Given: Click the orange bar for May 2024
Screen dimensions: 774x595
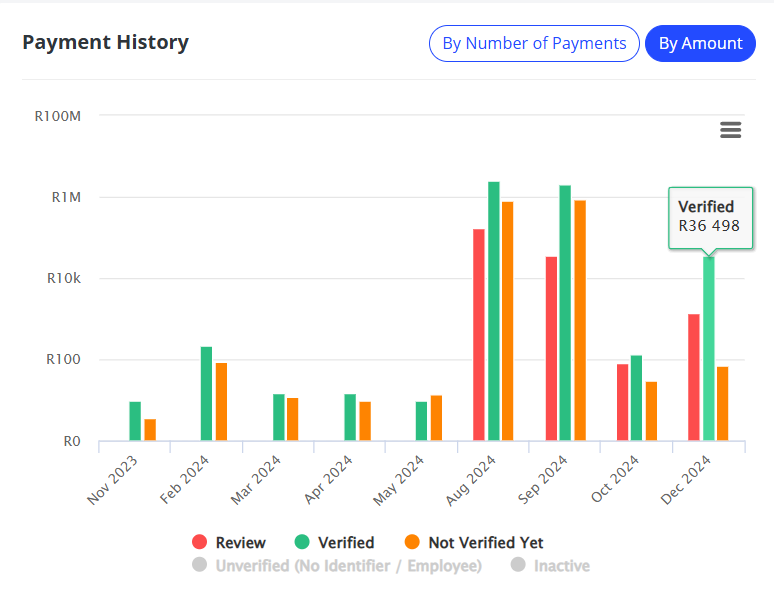Looking at the screenshot, I should [436, 418].
